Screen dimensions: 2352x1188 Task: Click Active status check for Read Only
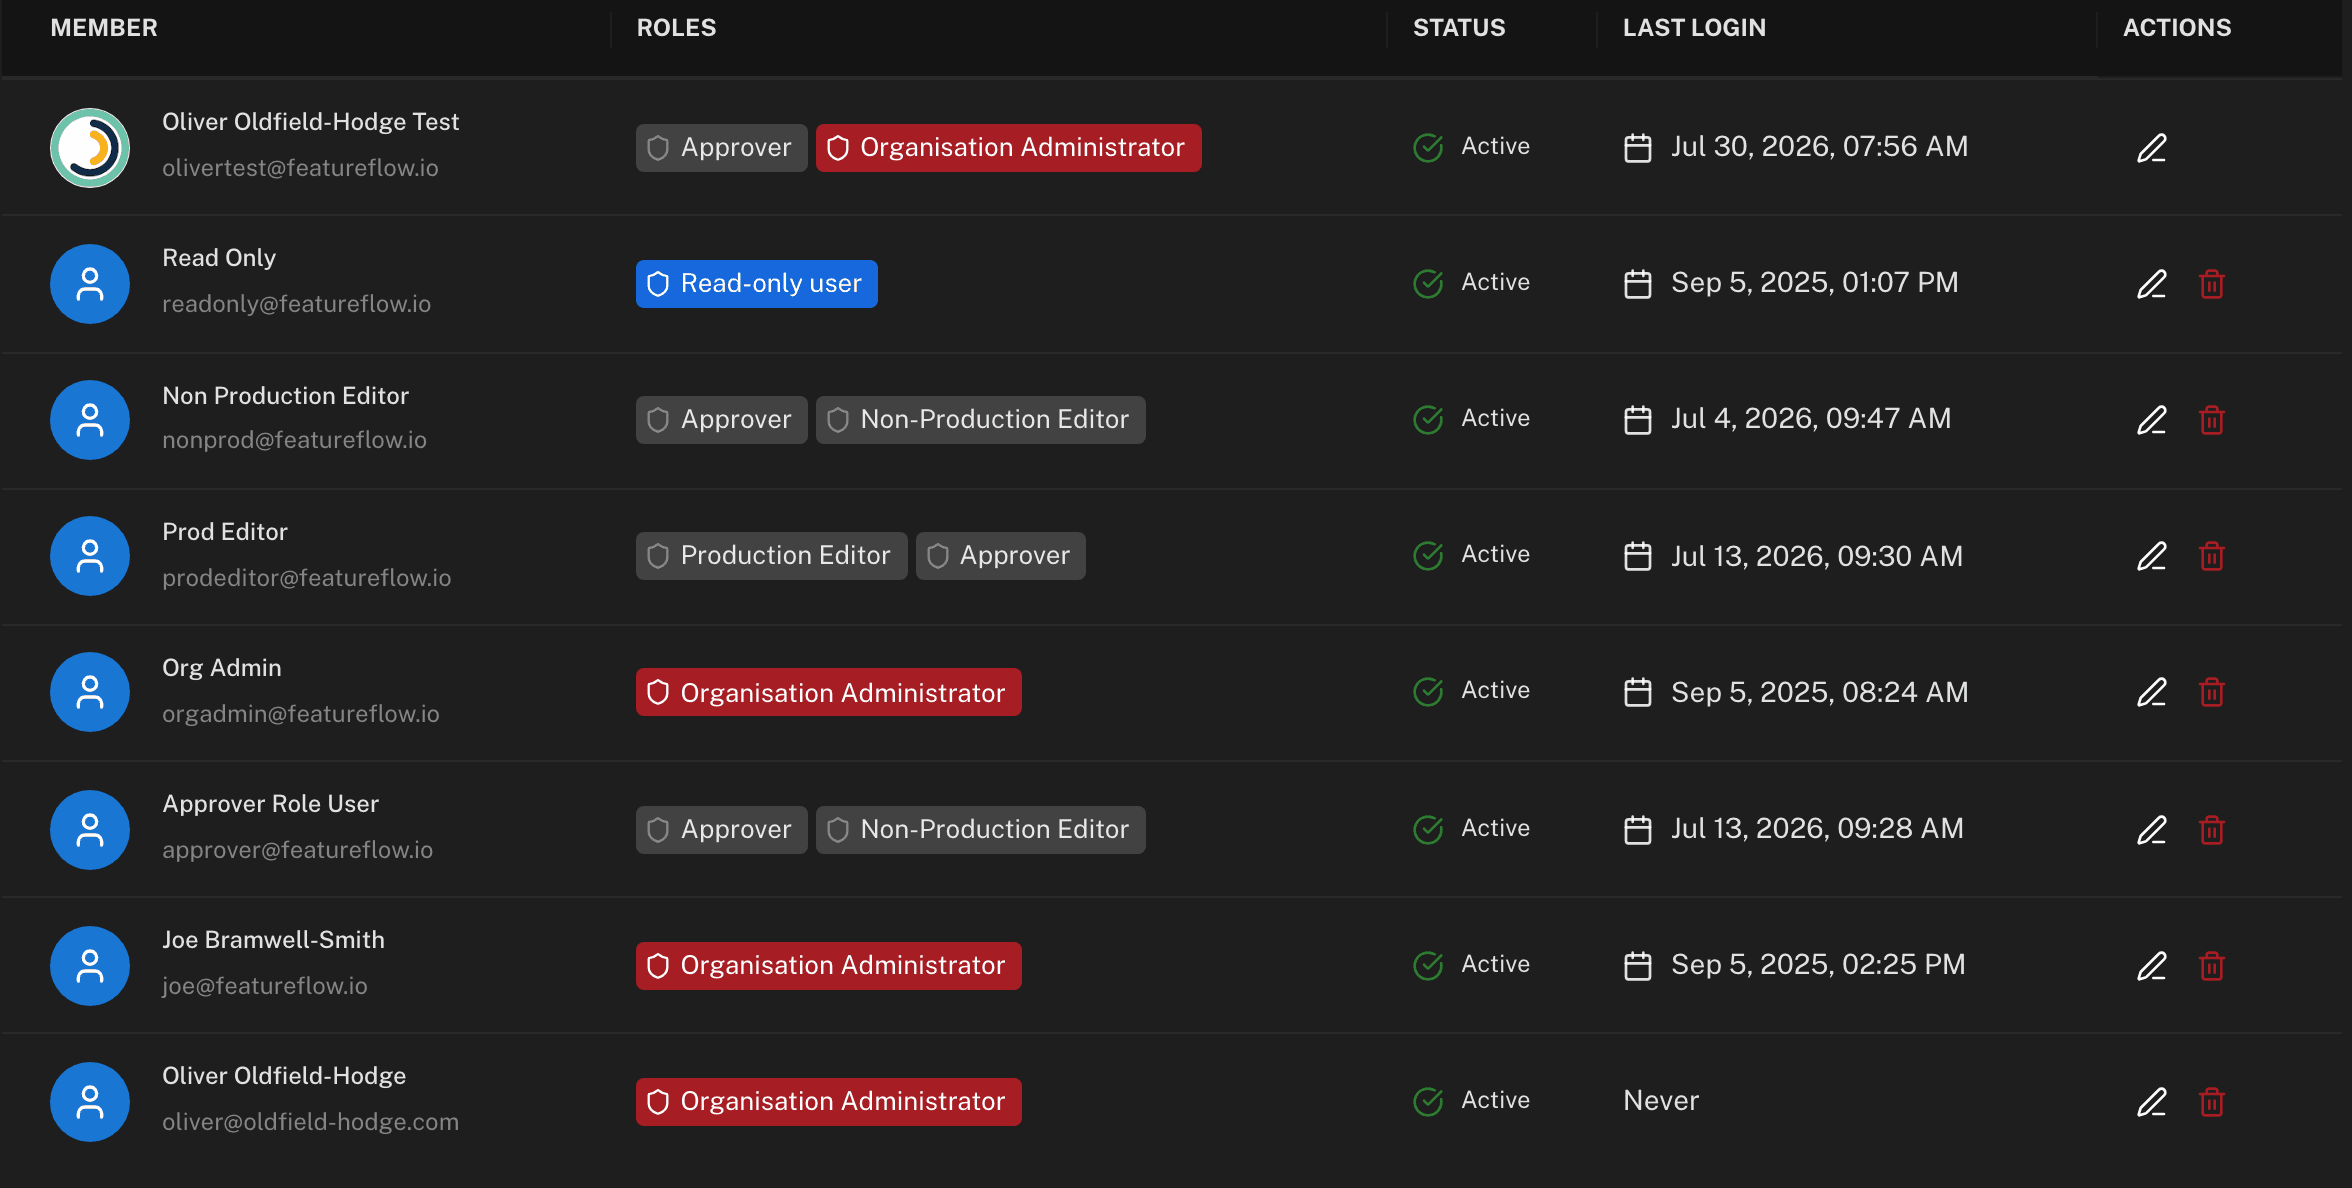1428,284
